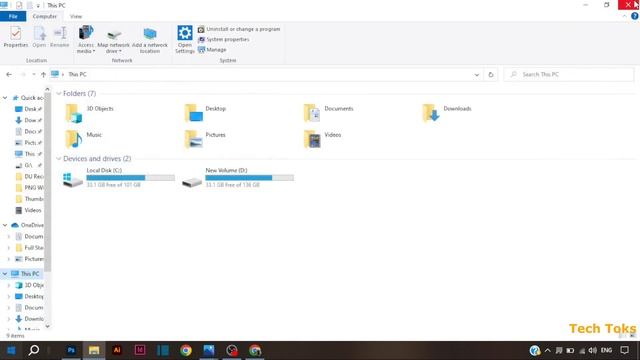Collapse OneDrive tree node
Image resolution: width=640 pixels, height=360 pixels.
click(5, 225)
